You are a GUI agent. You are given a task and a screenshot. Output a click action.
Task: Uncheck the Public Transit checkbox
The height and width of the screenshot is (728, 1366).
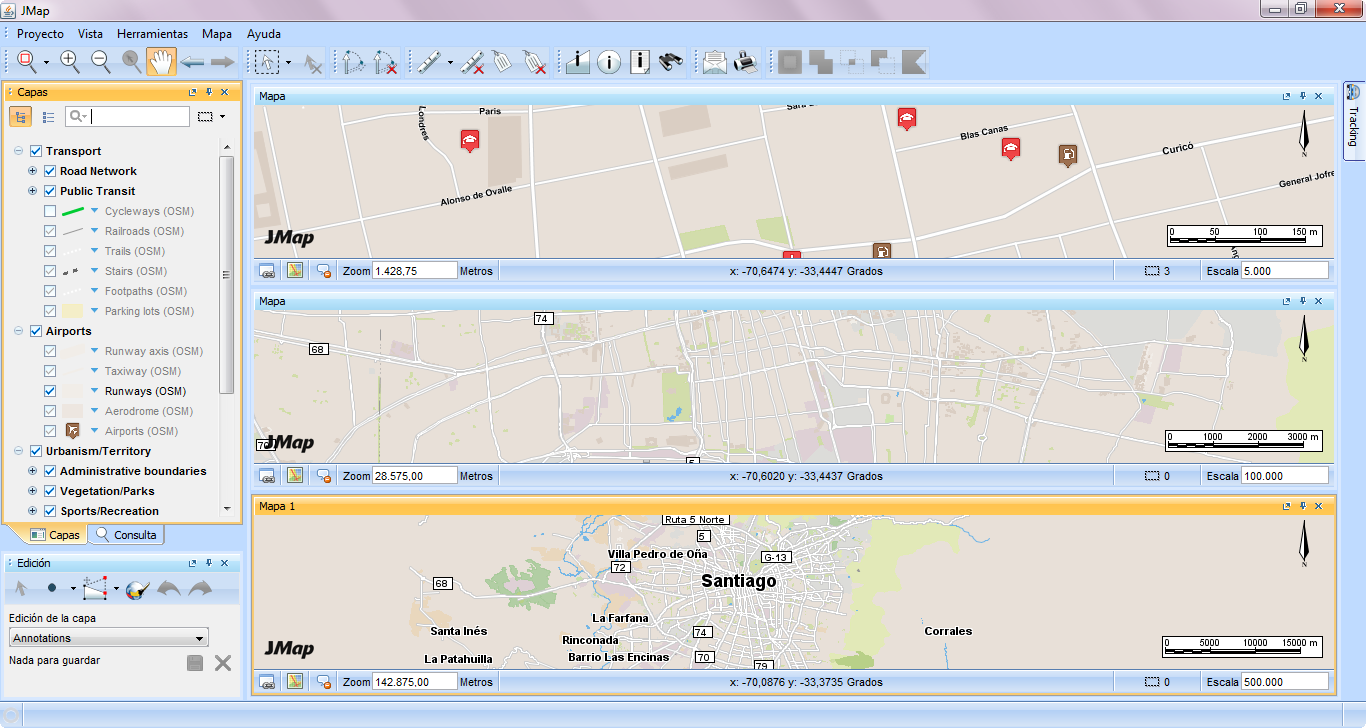pos(51,191)
